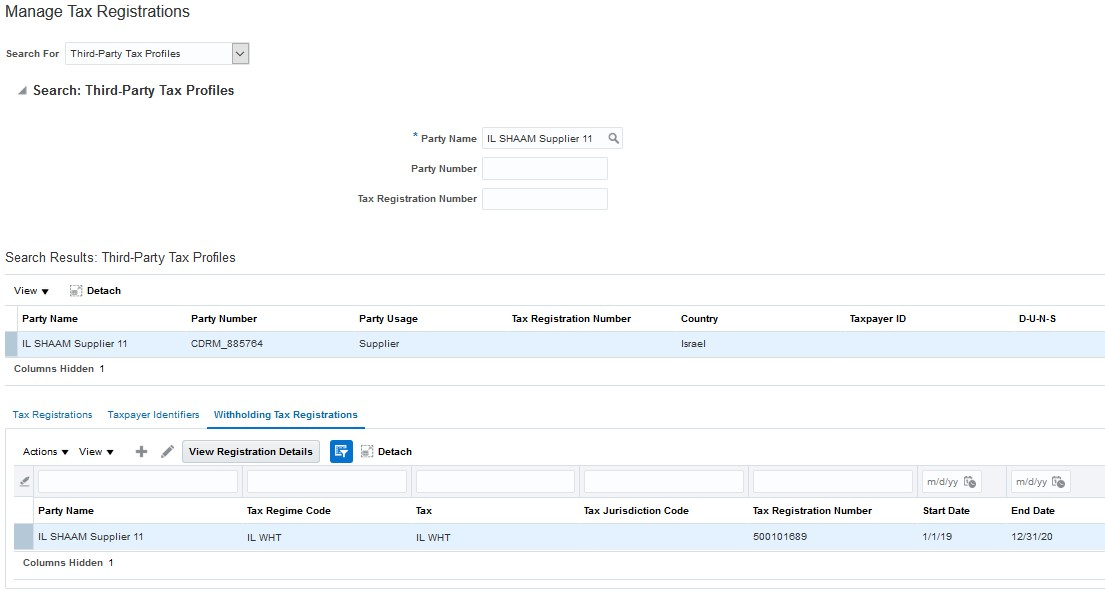1105x612 pixels.
Task: Click the Tax Regime Code filter field
Action: pyautogui.click(x=327, y=482)
